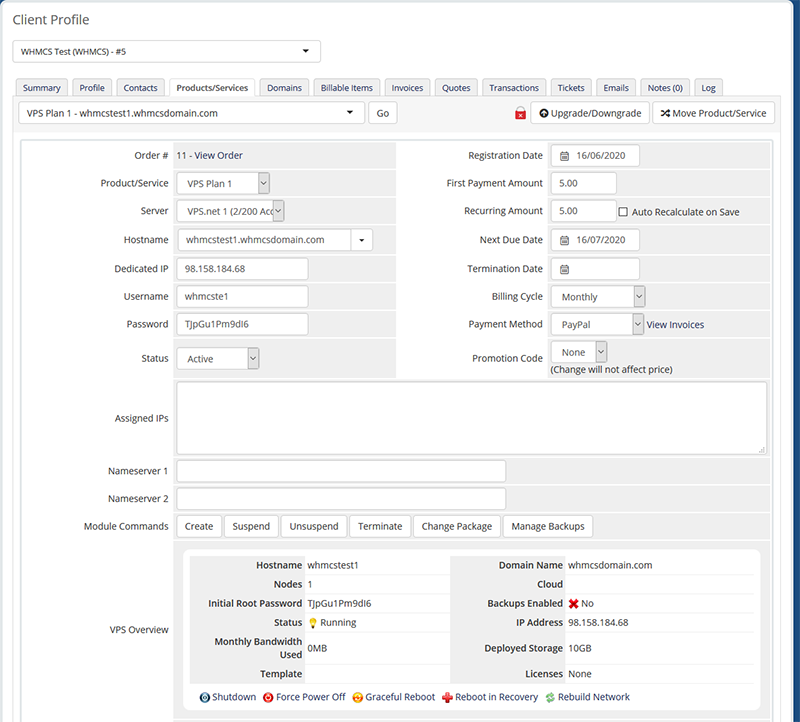Click the Change Package button

457,527
